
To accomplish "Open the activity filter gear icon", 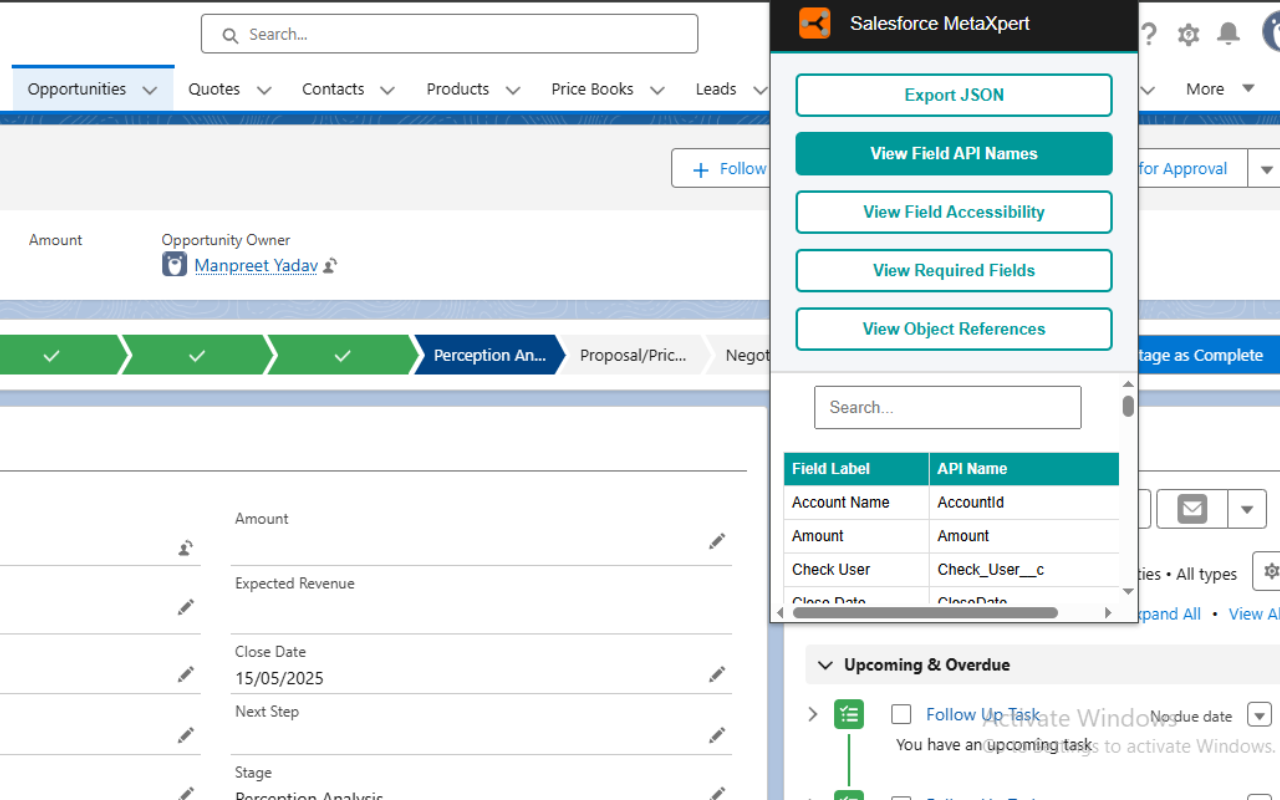I will [1269, 571].
